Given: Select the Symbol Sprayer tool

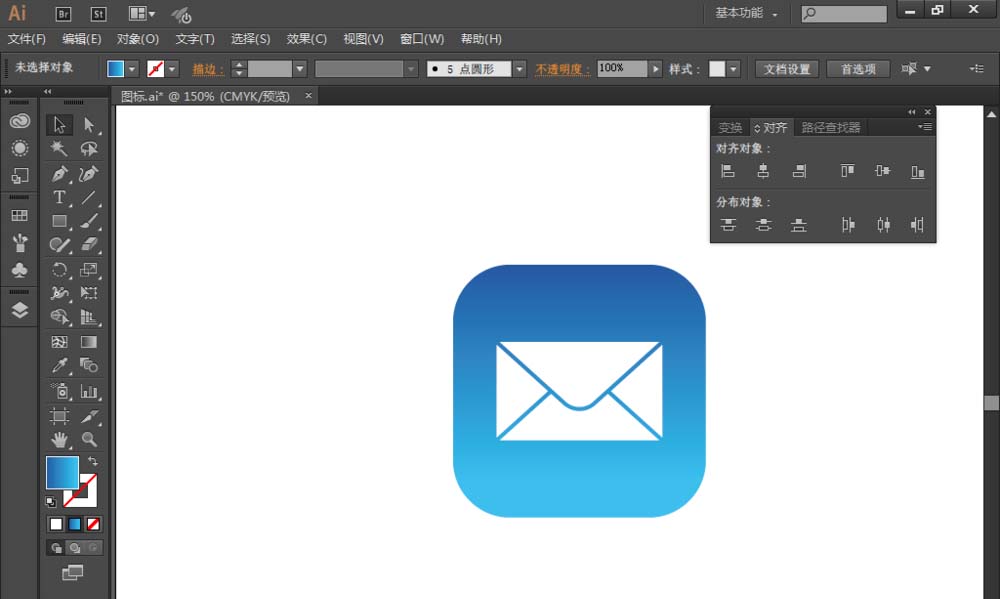Looking at the screenshot, I should pyautogui.click(x=59, y=390).
